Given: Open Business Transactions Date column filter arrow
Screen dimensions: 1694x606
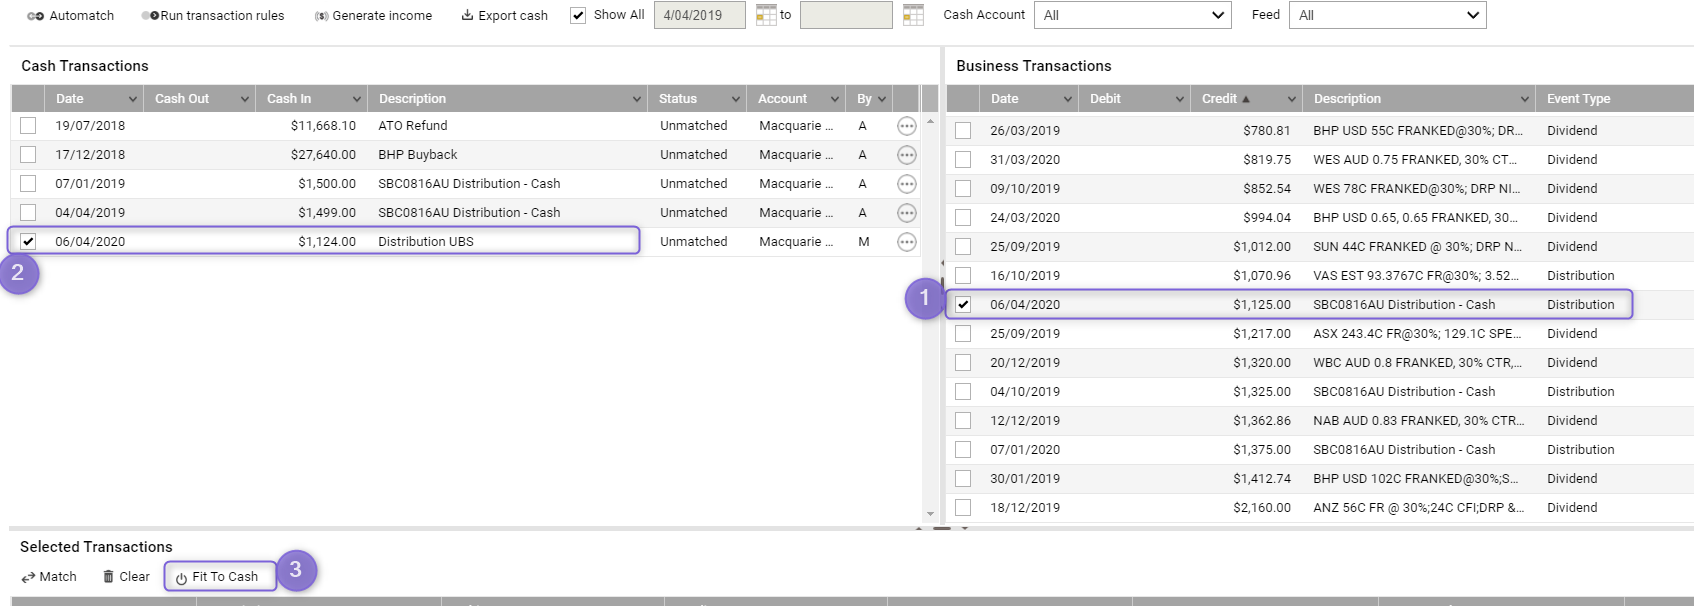Looking at the screenshot, I should (1068, 99).
